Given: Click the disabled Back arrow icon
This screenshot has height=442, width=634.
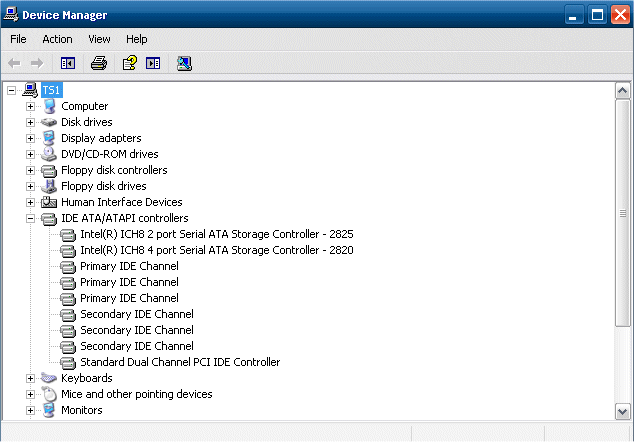Looking at the screenshot, I should (x=14, y=63).
